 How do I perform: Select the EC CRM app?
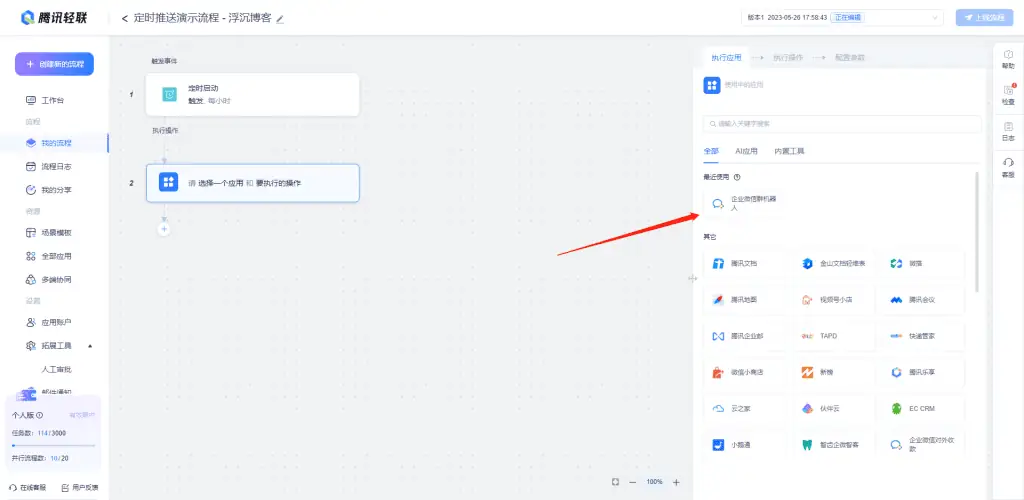[922, 408]
